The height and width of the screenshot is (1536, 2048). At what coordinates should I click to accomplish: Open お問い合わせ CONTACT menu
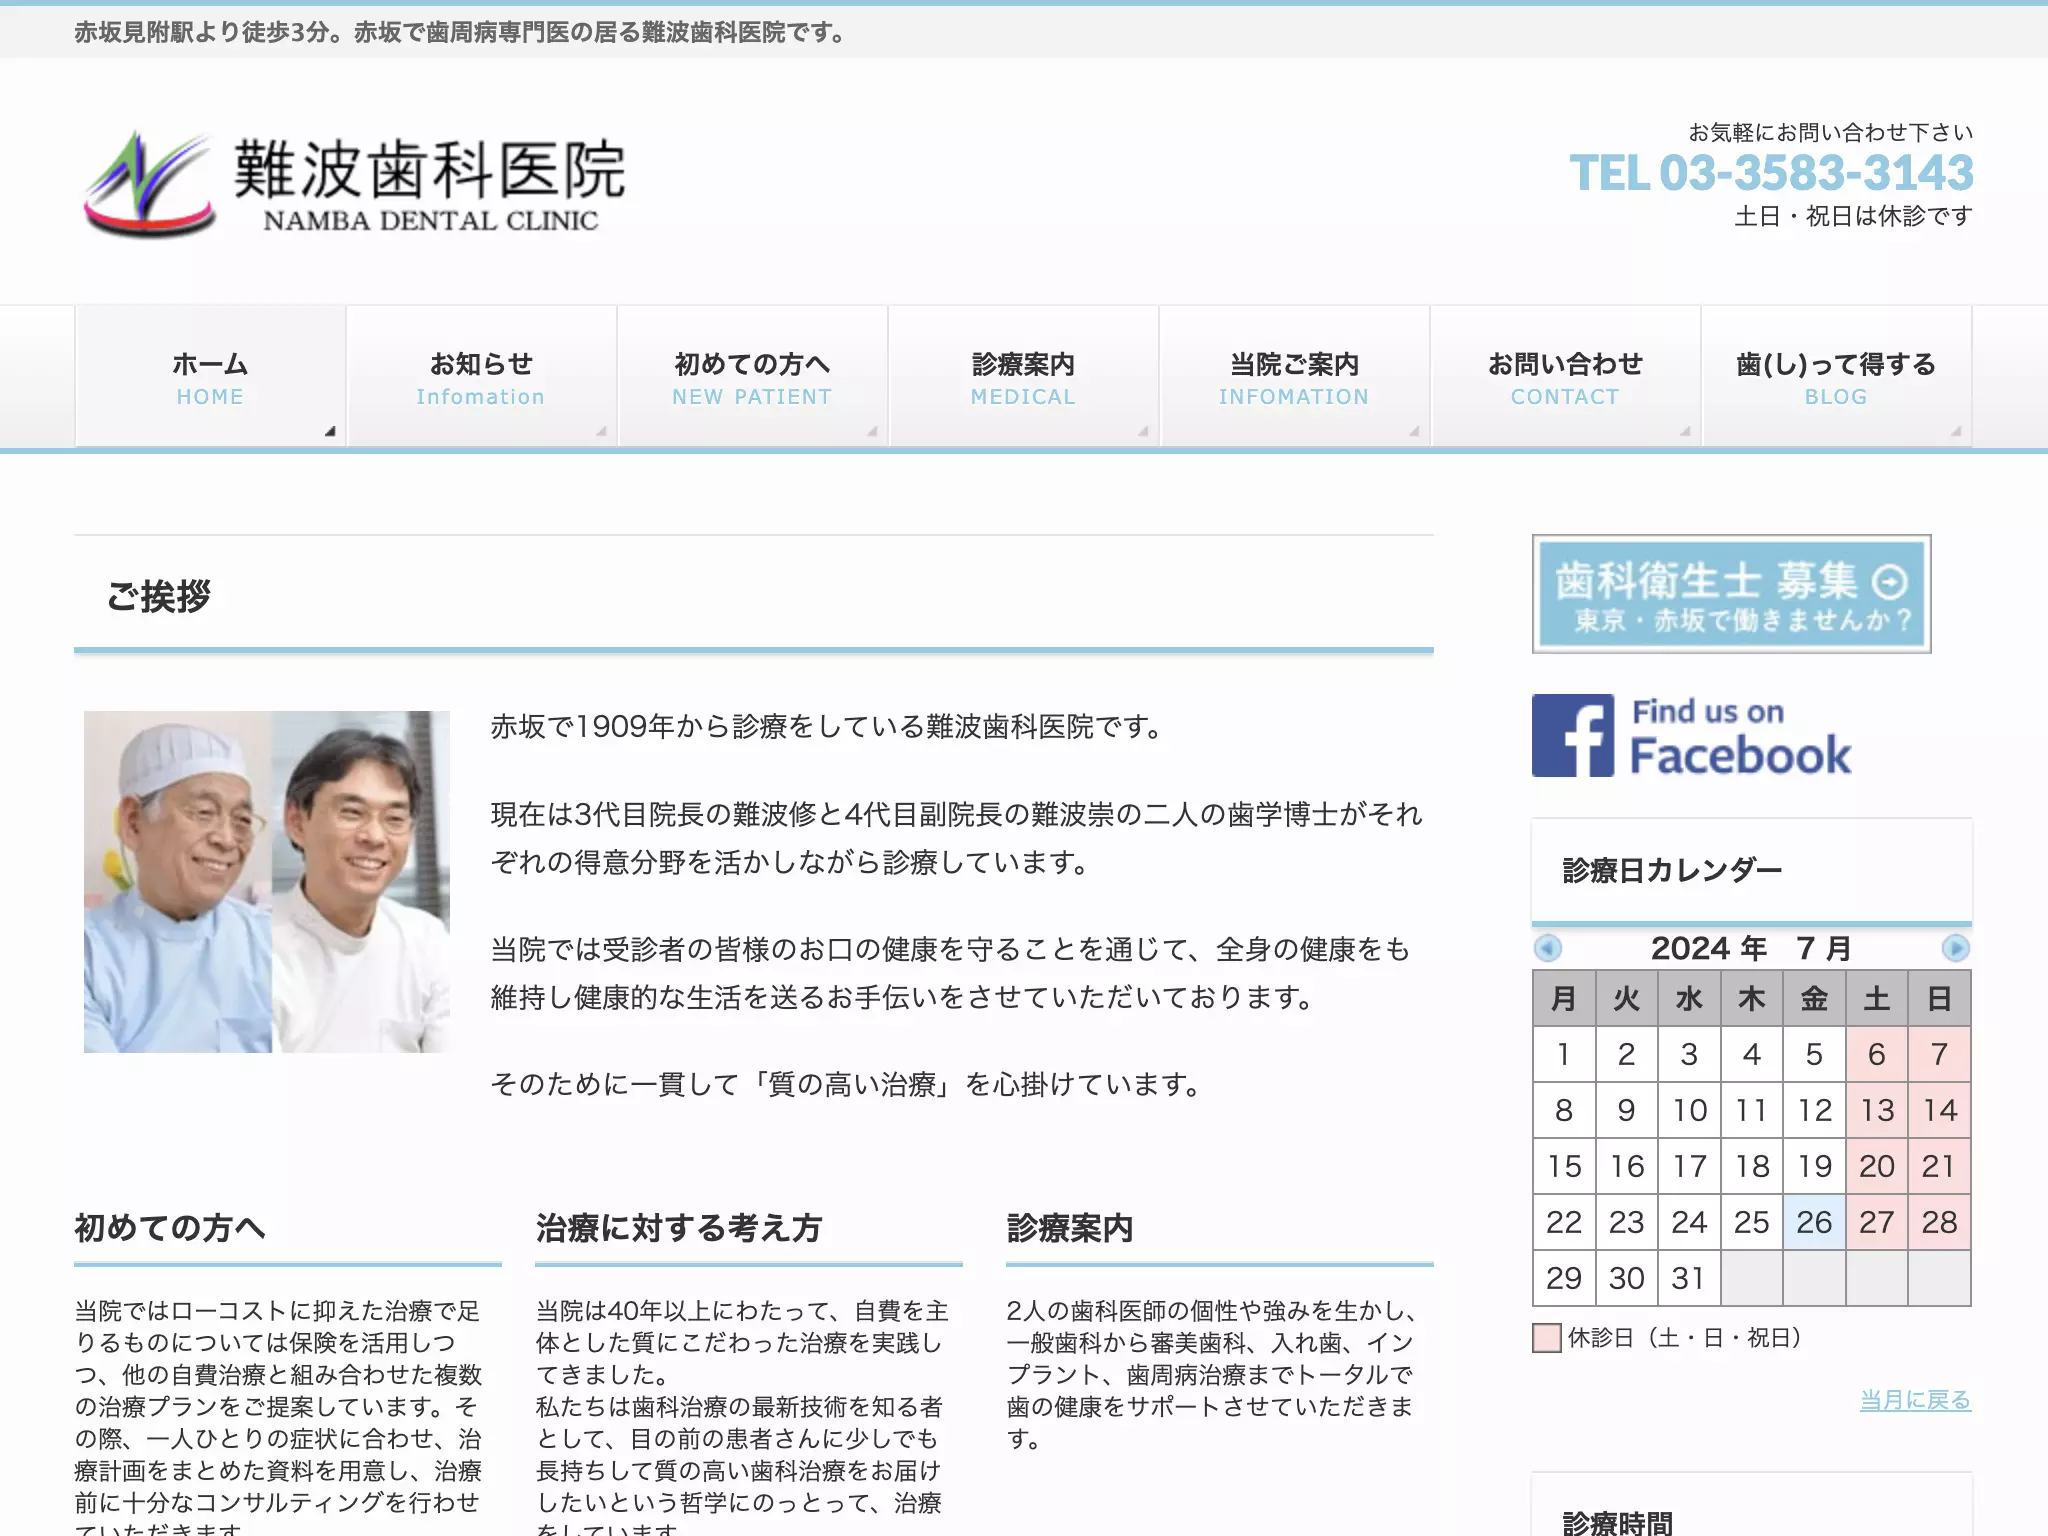pyautogui.click(x=1565, y=377)
